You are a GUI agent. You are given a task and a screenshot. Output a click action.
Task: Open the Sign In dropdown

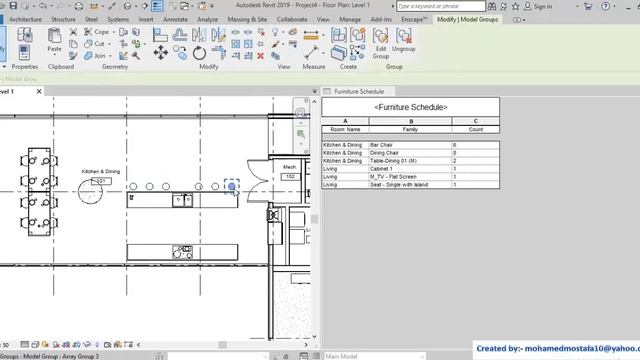point(577,6)
